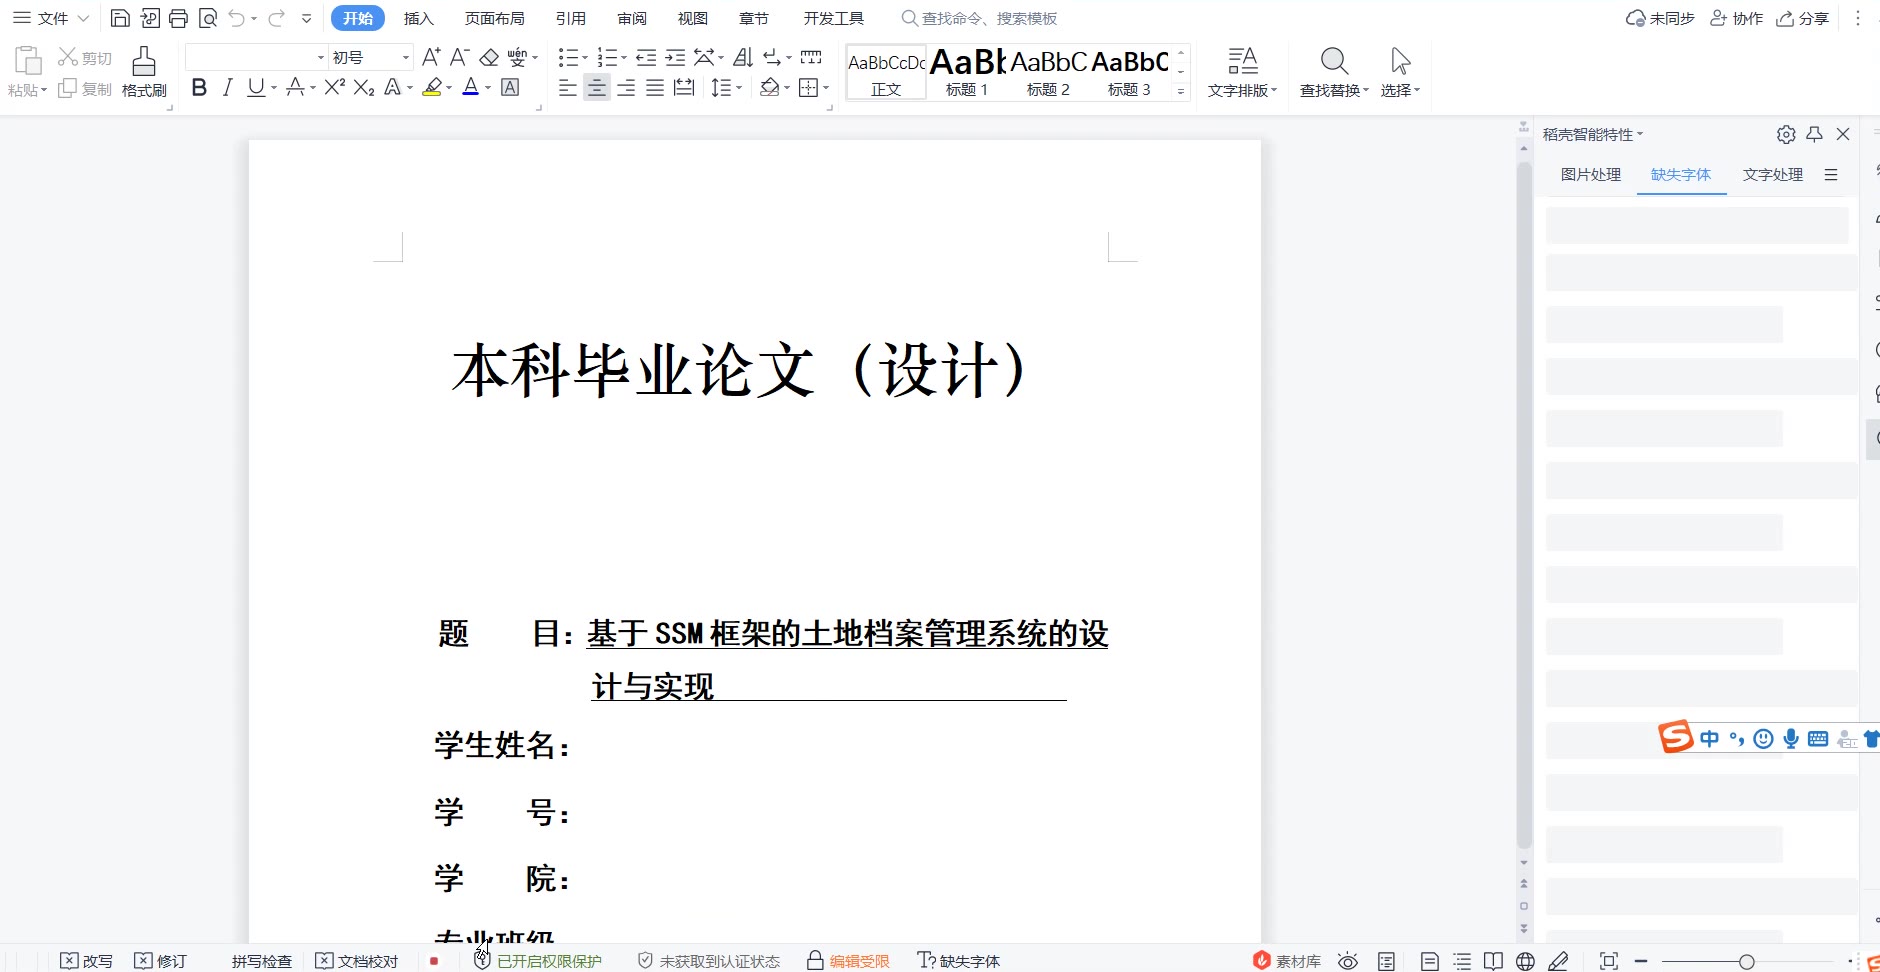Screen dimensions: 1880x972
Task: Toggle Underline formatting
Action: 256,87
